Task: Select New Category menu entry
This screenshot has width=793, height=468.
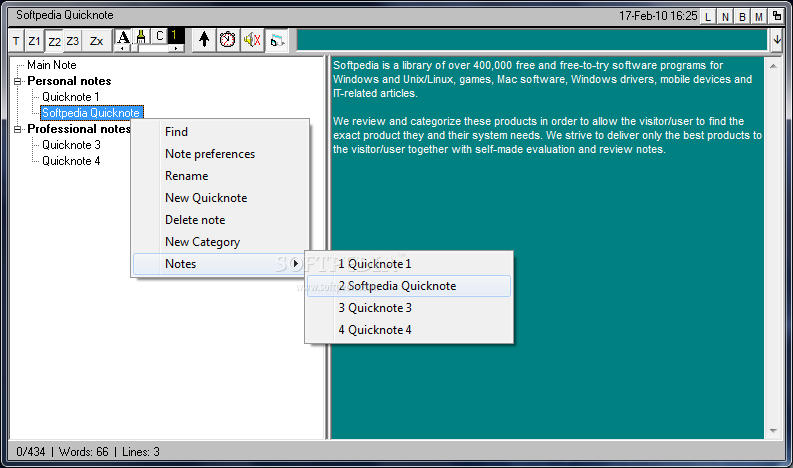Action: click(x=221, y=242)
